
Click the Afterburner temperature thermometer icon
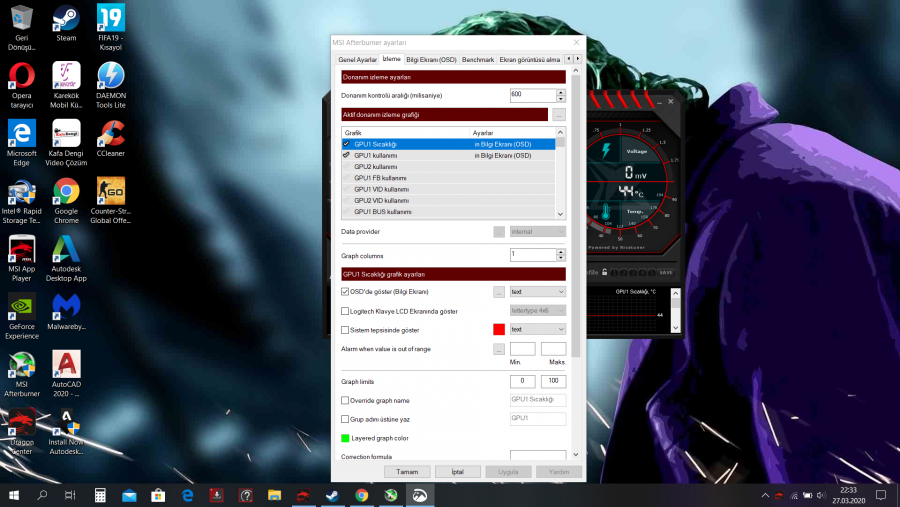[x=606, y=212]
